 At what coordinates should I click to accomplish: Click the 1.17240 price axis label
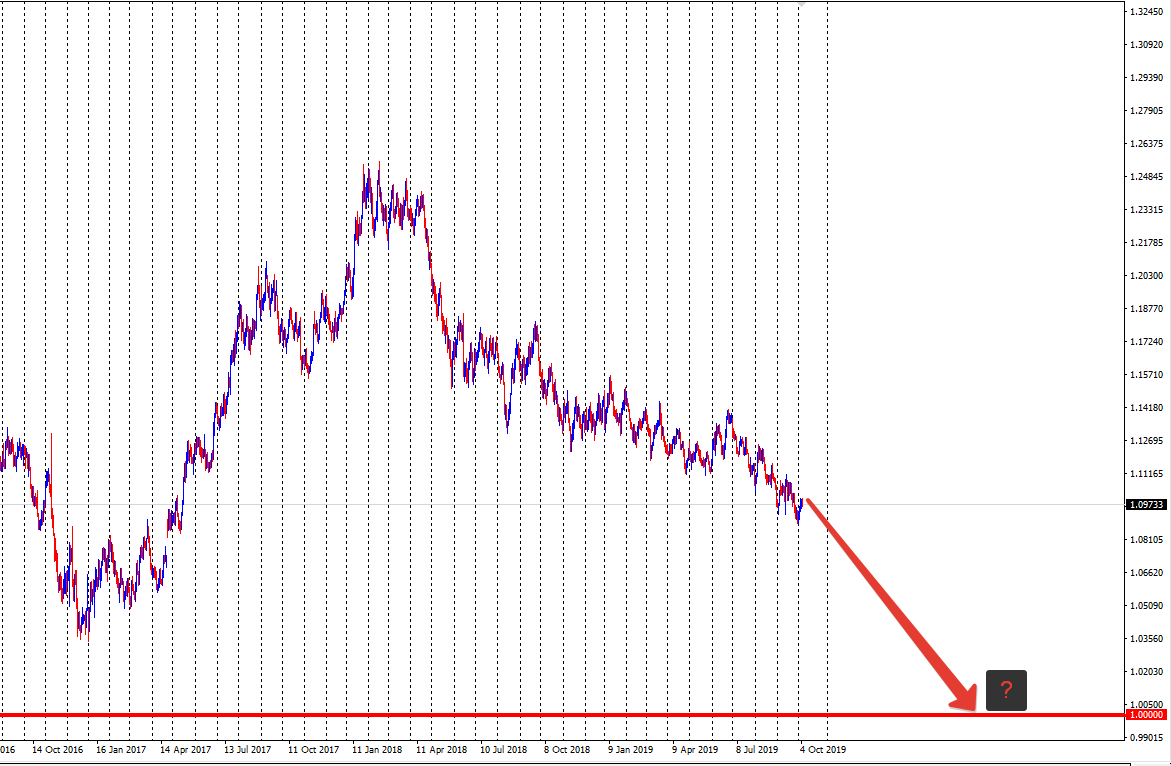pos(1146,342)
